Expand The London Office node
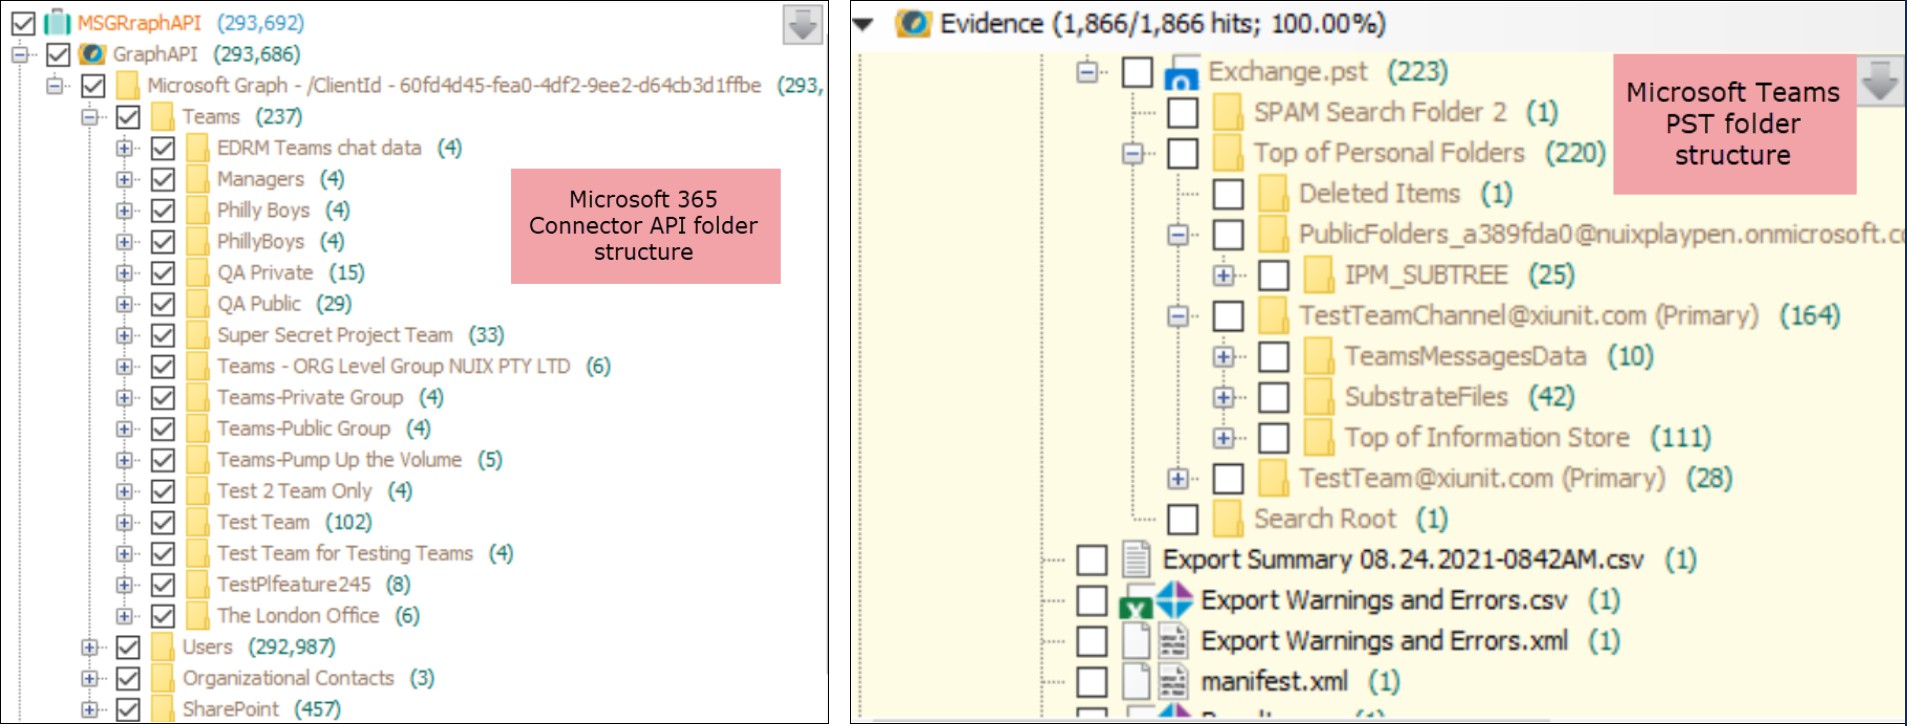 (x=124, y=616)
